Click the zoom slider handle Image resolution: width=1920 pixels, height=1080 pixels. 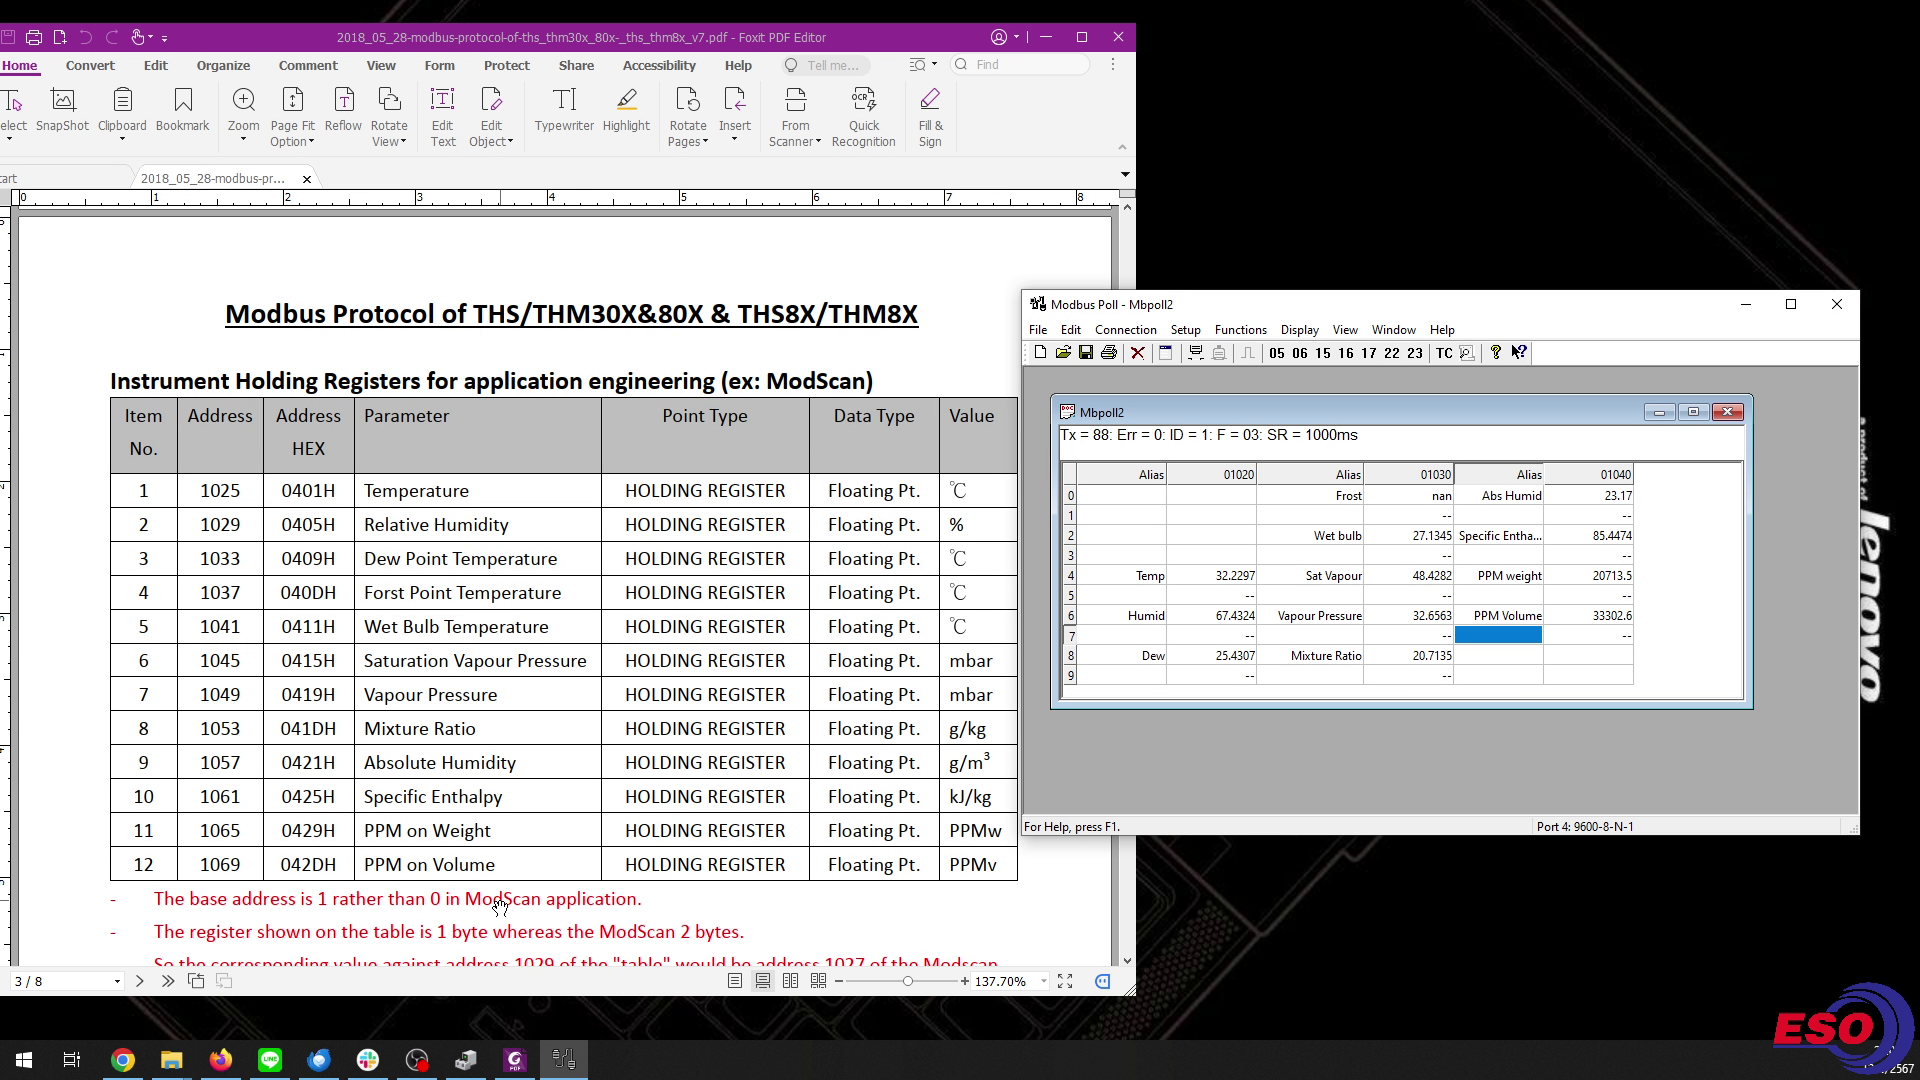pos(907,982)
